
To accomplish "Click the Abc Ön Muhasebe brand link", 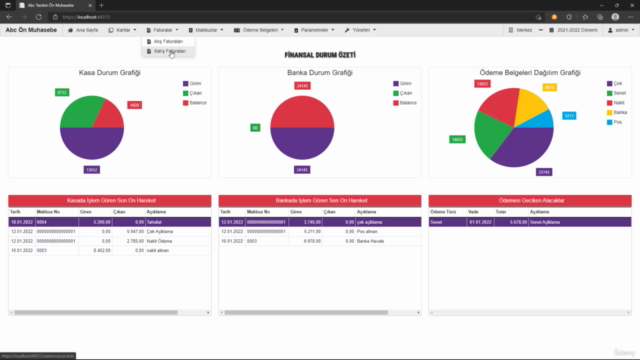I will (31, 30).
